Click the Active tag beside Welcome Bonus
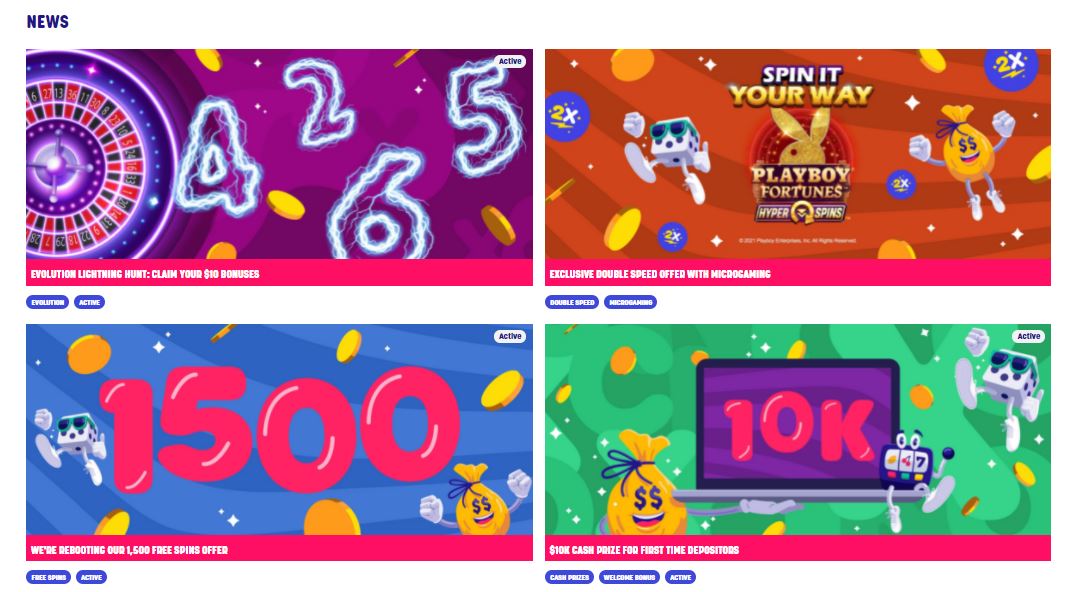Viewport: 1077px width, 592px height. coord(681,578)
